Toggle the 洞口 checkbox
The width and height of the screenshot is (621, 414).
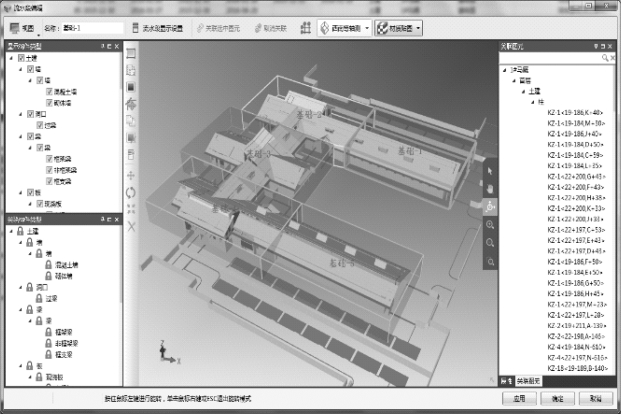click(x=30, y=114)
